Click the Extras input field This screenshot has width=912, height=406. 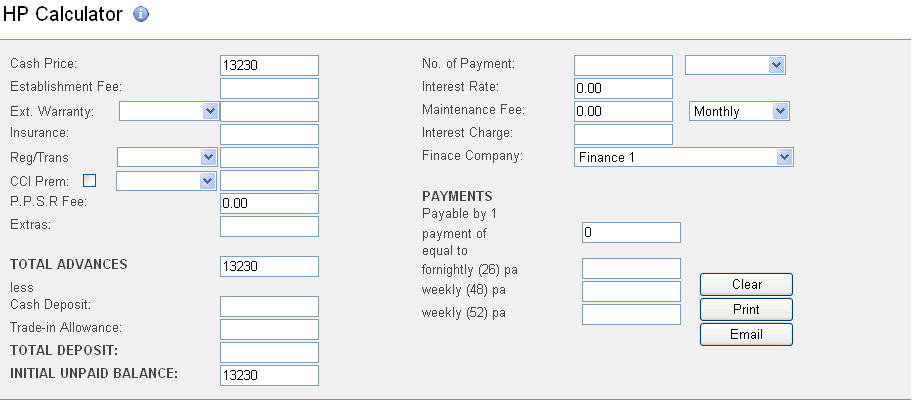[x=269, y=226]
